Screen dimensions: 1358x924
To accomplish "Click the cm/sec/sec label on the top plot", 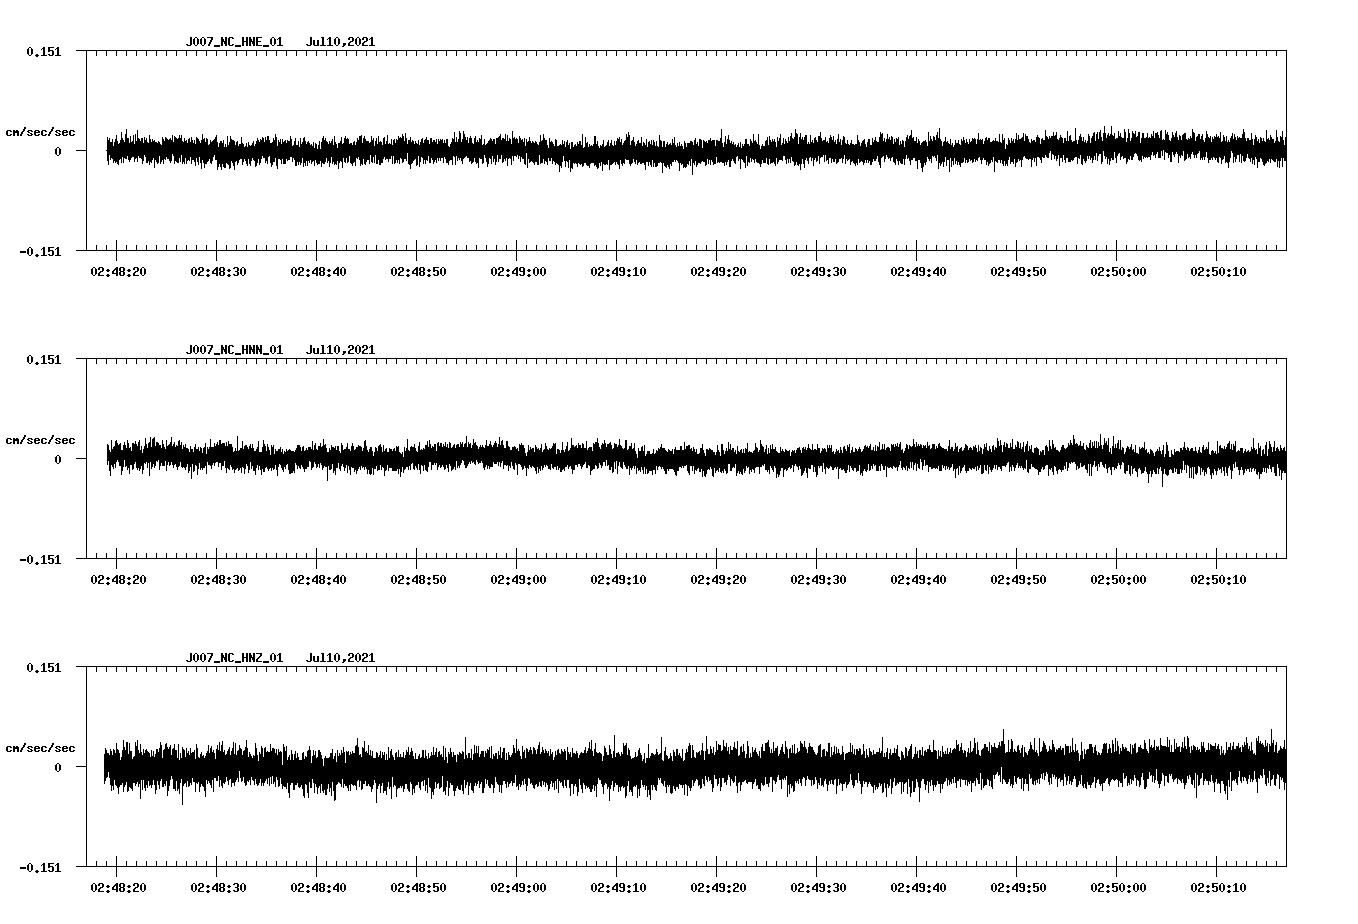I will pos(41,131).
